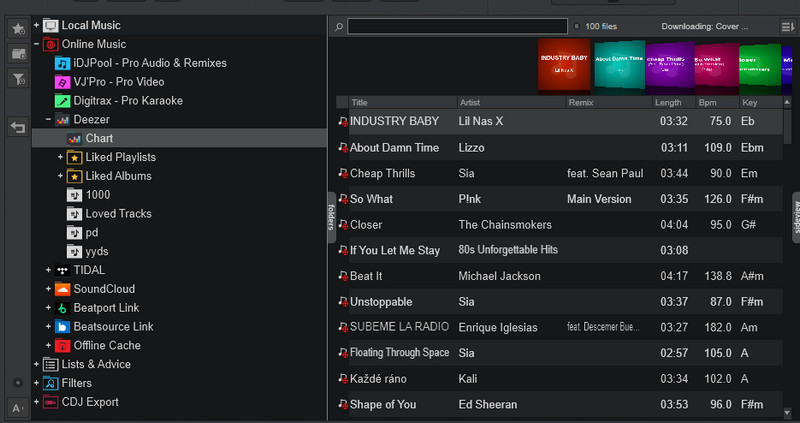The width and height of the screenshot is (800, 423).
Task: Click the Michael Jackson artist cell
Action: coord(499,276)
